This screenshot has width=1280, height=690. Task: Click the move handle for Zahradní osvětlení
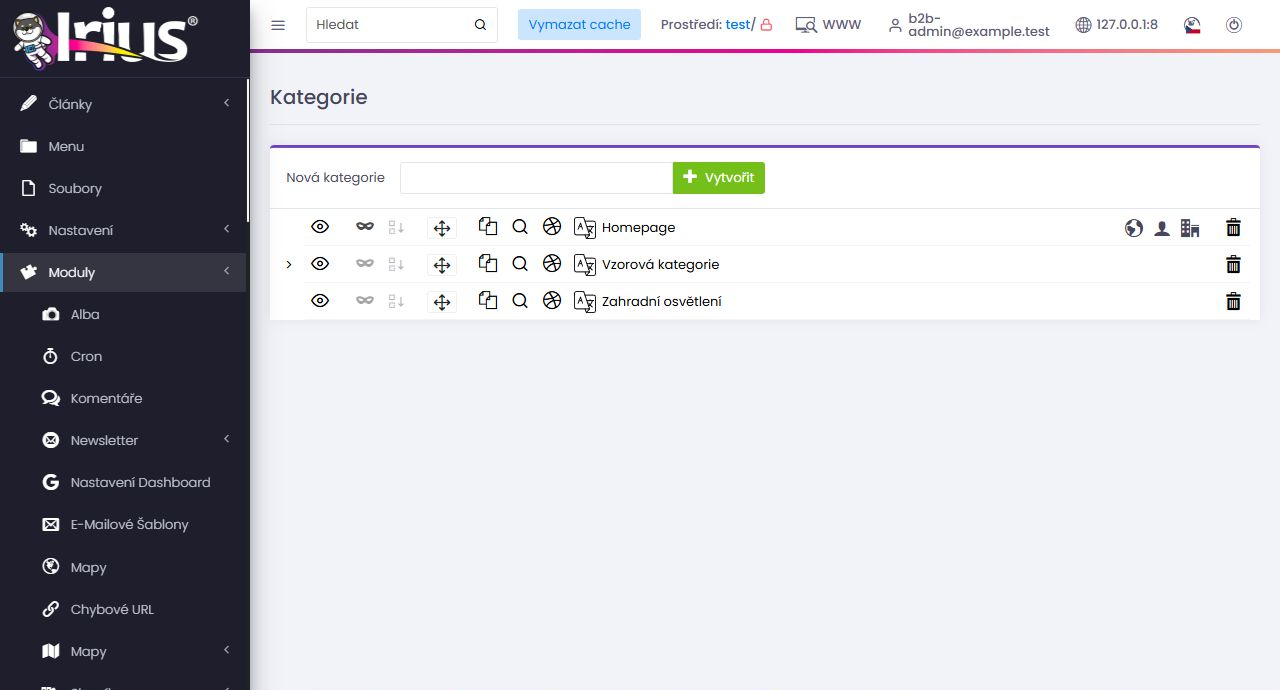tap(442, 302)
